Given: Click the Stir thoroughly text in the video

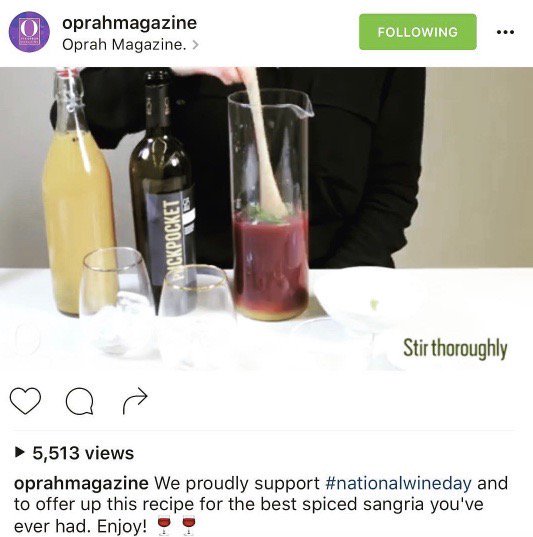Looking at the screenshot, I should click(x=455, y=348).
